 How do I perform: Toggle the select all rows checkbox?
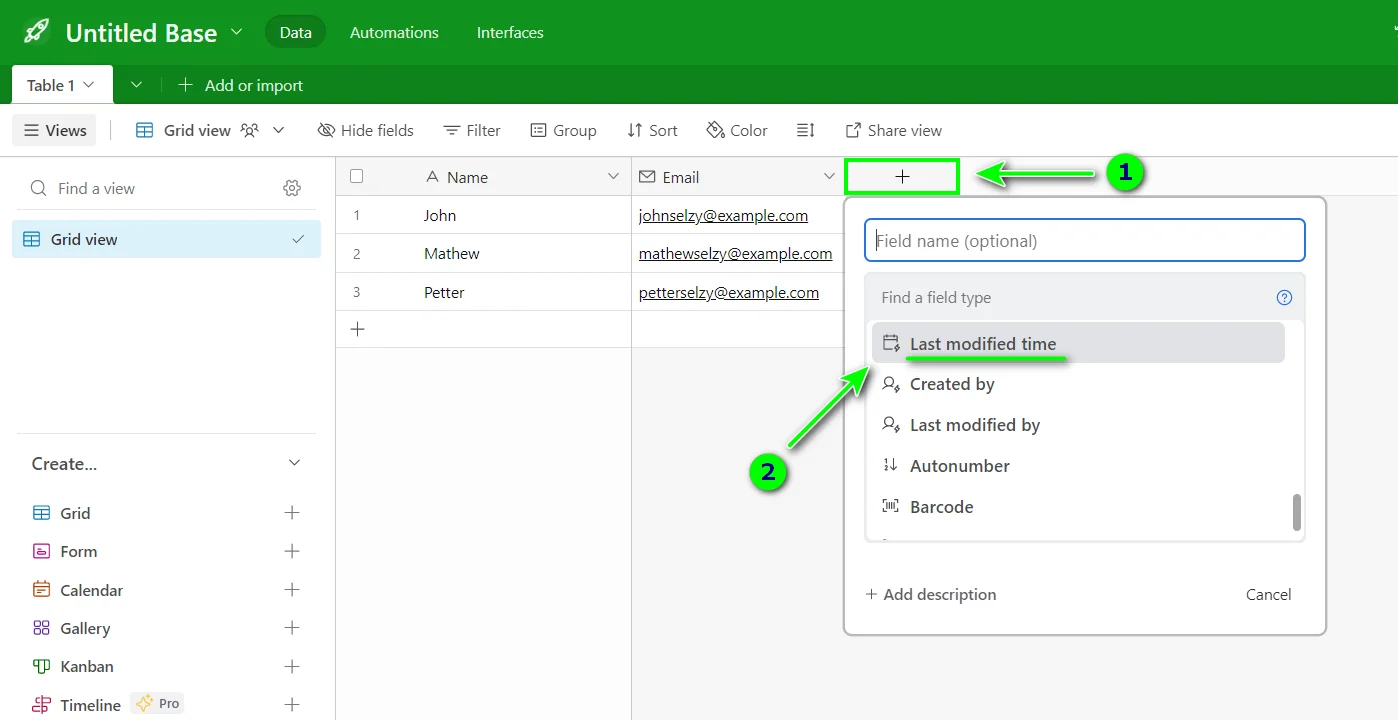[357, 177]
